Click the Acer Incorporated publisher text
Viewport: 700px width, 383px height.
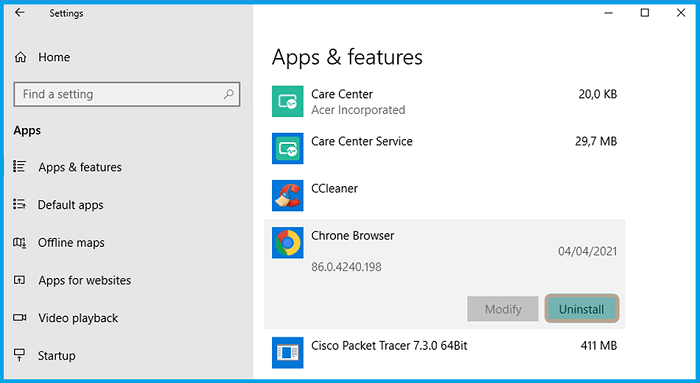[x=358, y=110]
